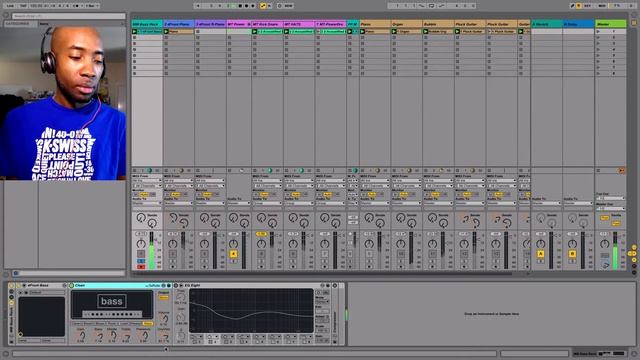This screenshot has height=360, width=640.
Task: Launch the clip on the Bass Rack track
Action: [x=135, y=31]
